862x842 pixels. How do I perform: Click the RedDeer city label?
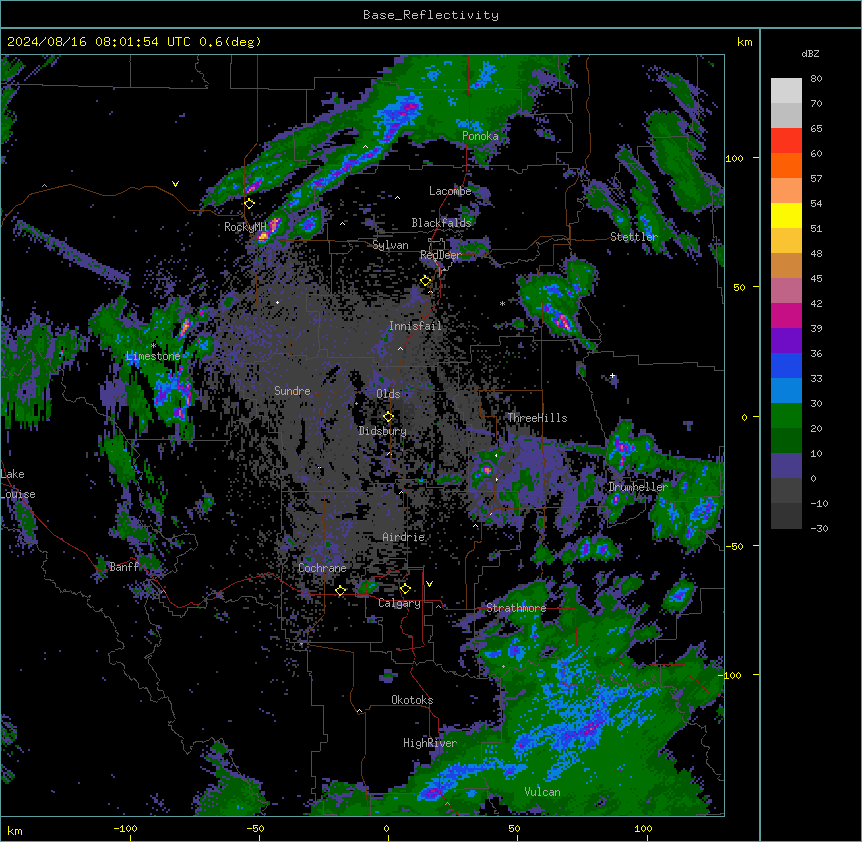[x=440, y=255]
